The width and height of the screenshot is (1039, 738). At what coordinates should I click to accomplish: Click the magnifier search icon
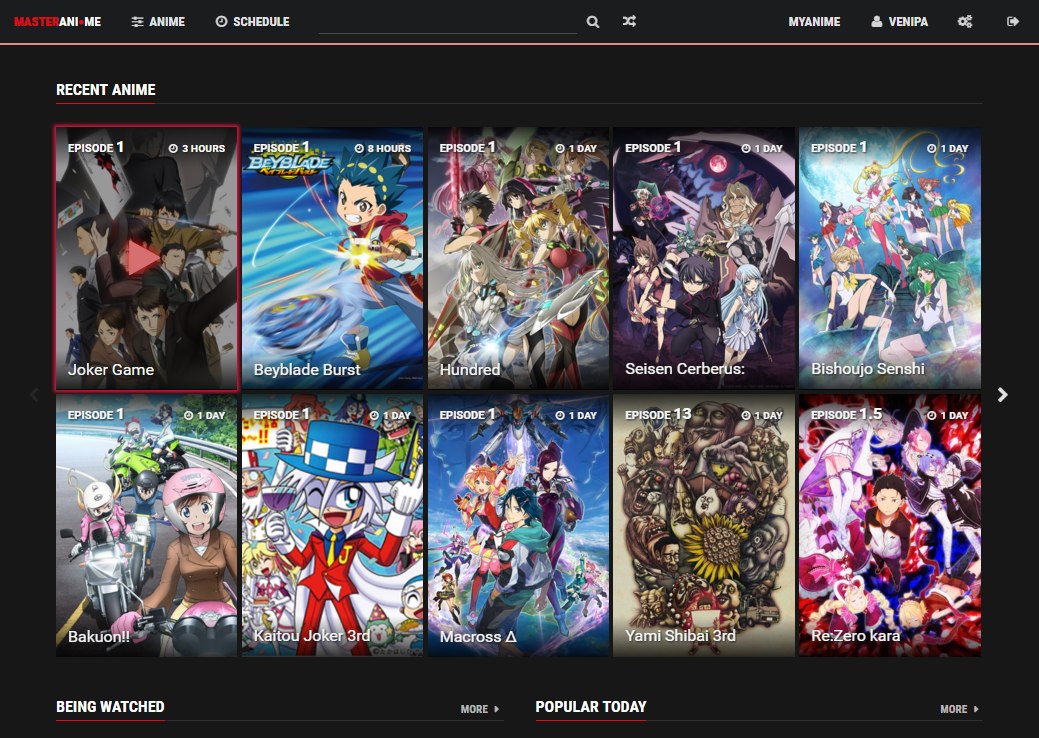pos(593,22)
